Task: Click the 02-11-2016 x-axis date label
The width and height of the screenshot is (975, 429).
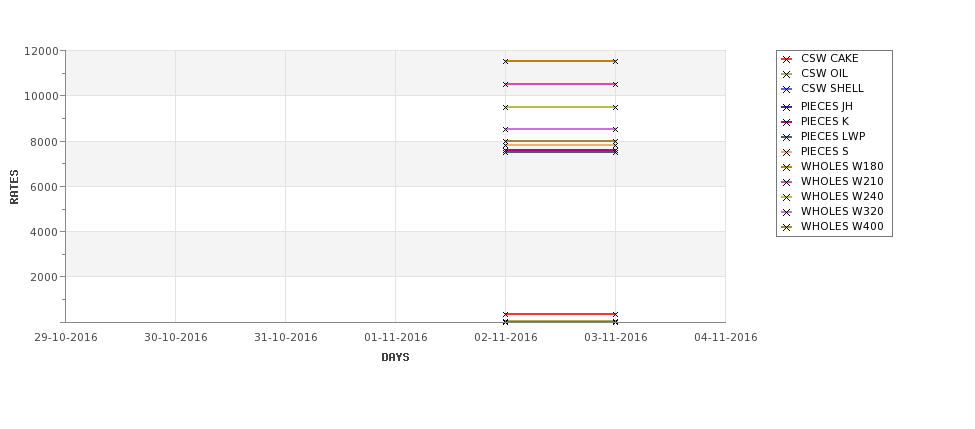Action: pyautogui.click(x=506, y=338)
